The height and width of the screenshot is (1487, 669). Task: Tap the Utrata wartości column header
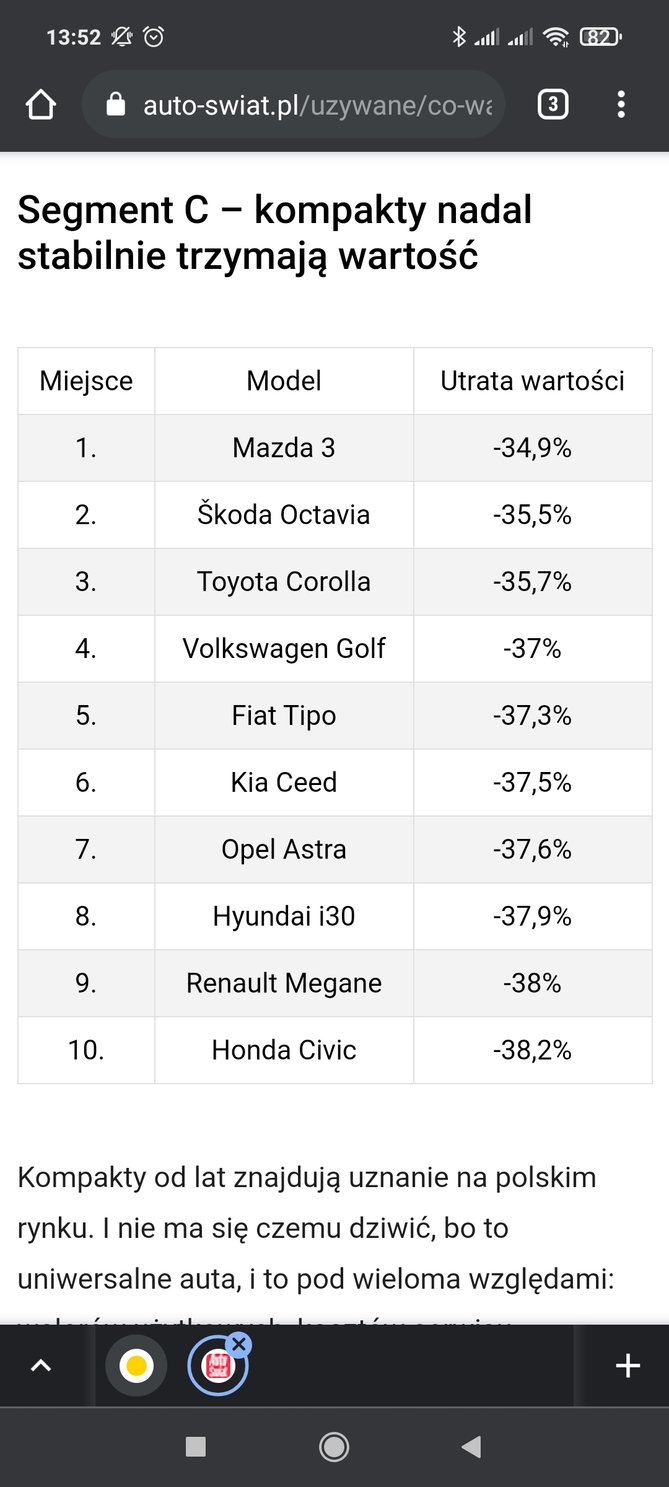pos(533,381)
